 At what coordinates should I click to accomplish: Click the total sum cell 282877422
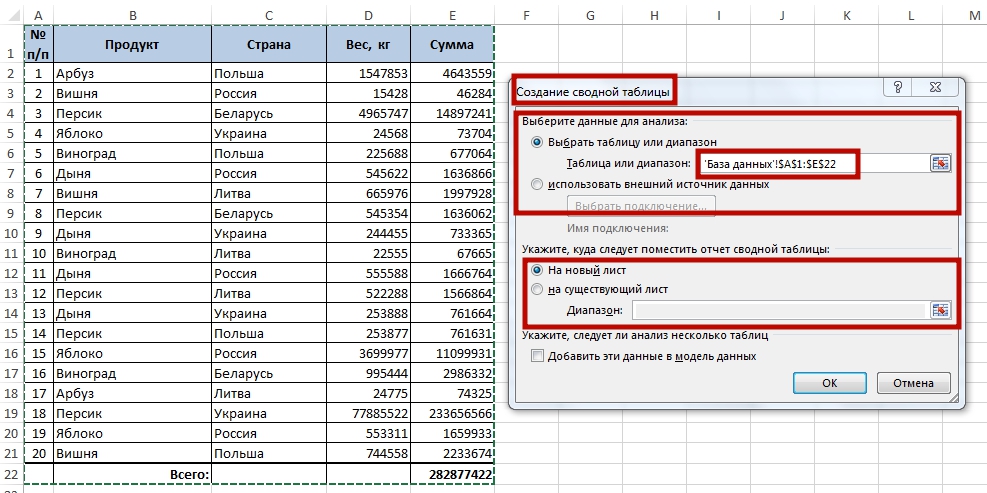click(x=453, y=473)
